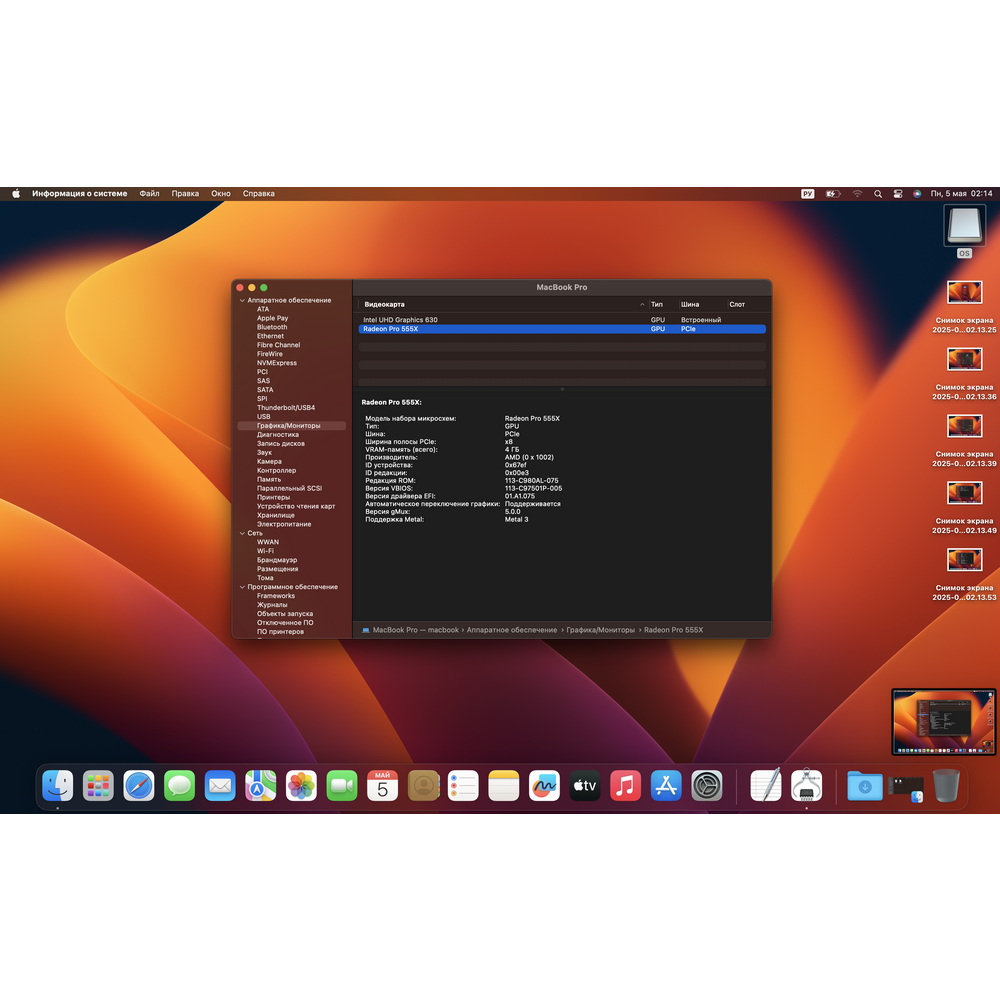This screenshot has height=1000, width=1000.
Task: Click Siri icon in menu bar
Action: 916,194
